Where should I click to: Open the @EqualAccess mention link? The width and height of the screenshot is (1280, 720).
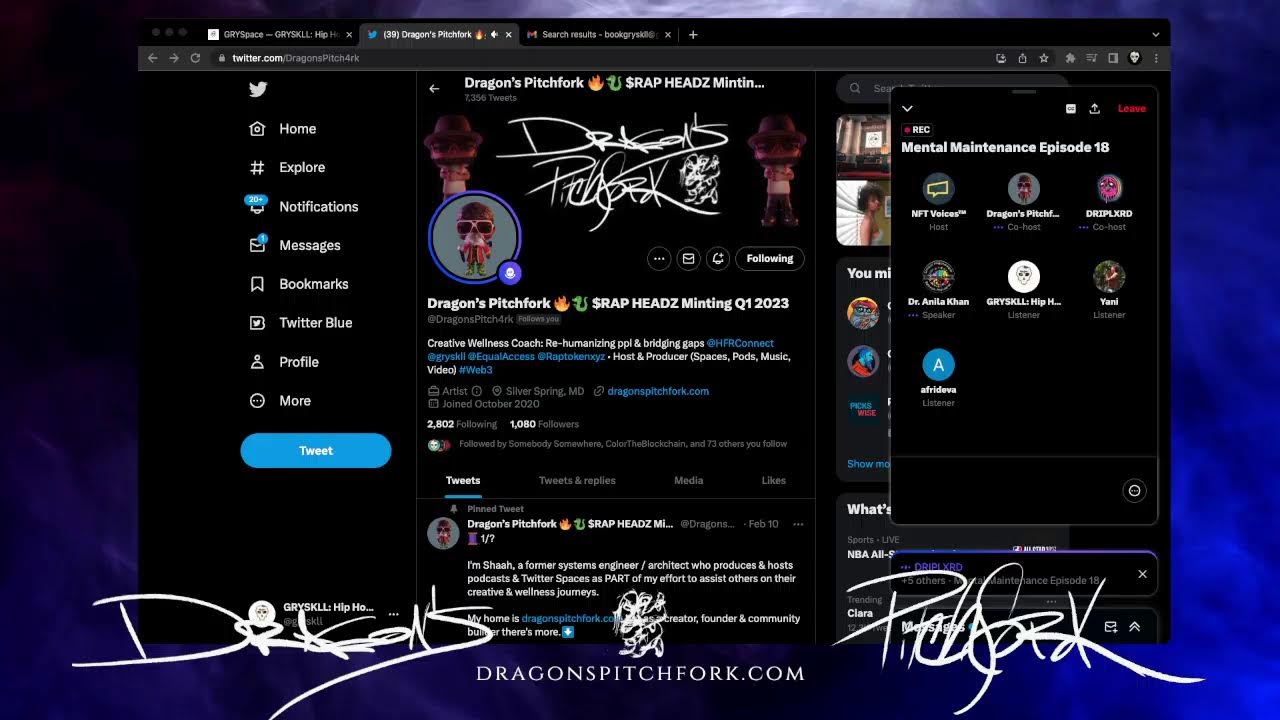[x=501, y=356]
